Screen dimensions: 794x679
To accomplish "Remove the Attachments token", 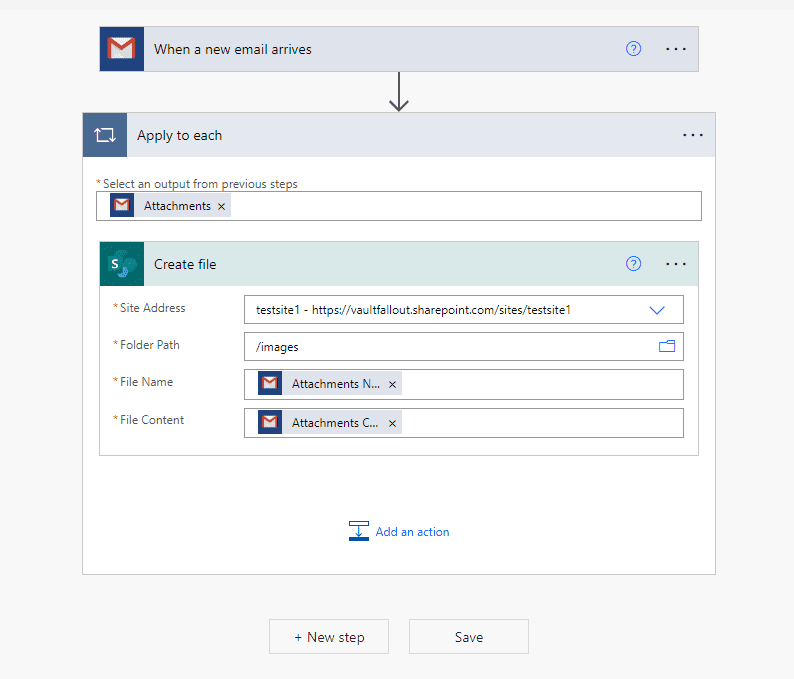I will (222, 206).
